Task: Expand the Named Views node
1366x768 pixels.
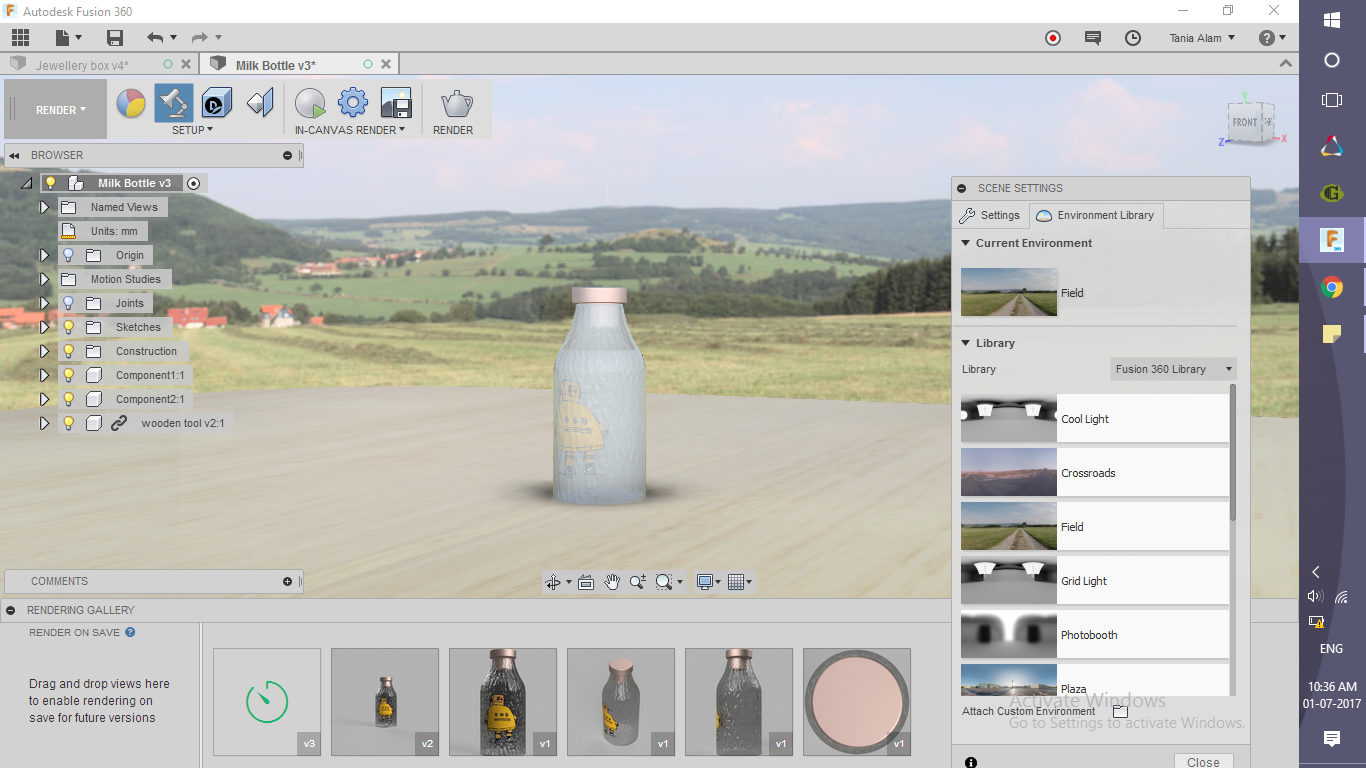Action: tap(44, 207)
